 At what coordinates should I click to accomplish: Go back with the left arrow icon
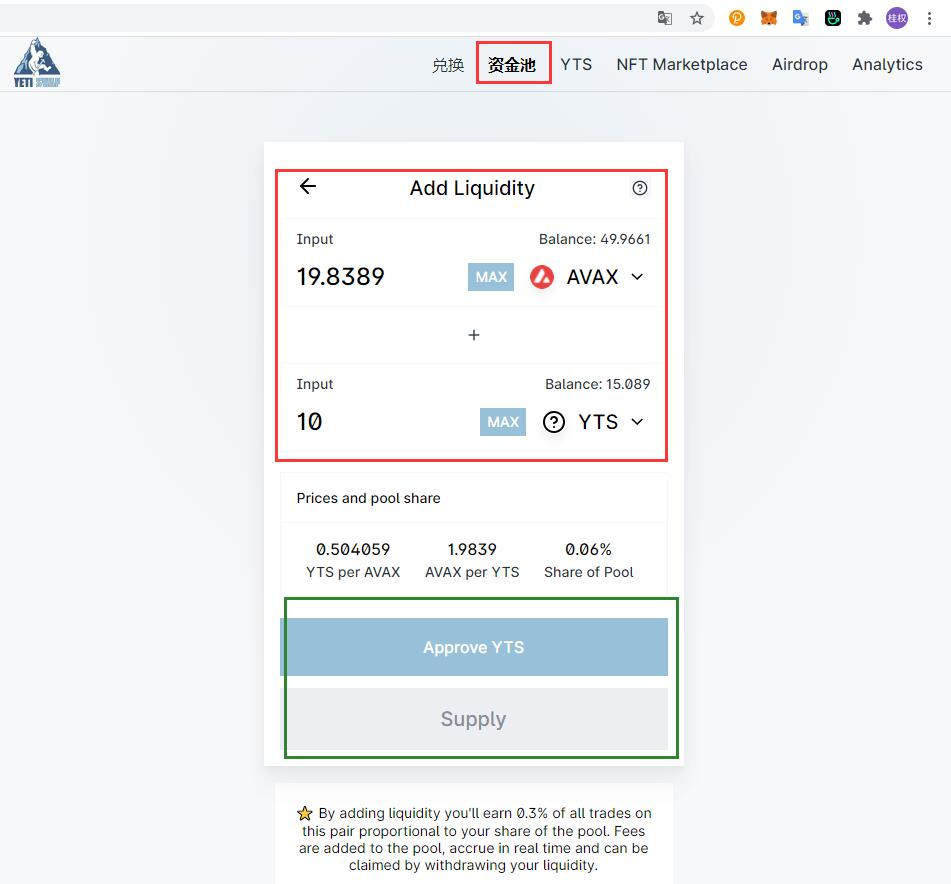[307, 186]
